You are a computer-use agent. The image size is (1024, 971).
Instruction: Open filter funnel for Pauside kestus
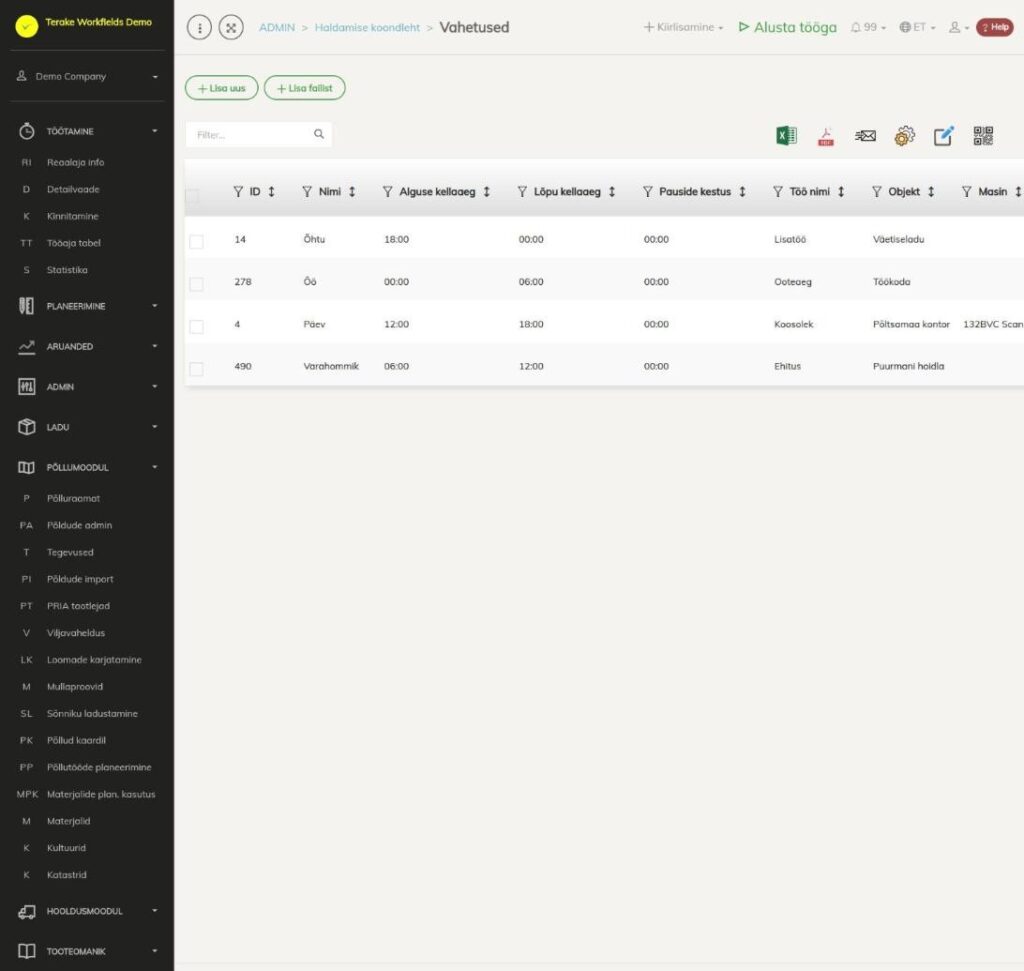(648, 191)
